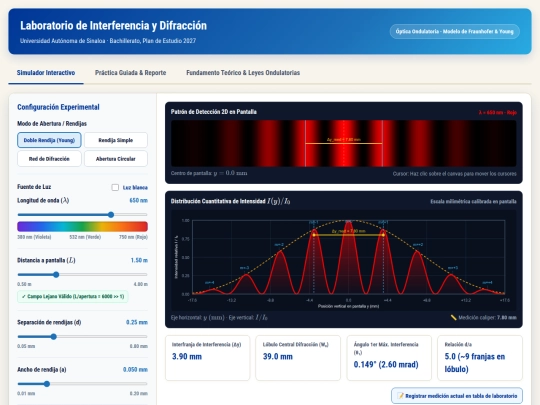Click the λ = 650 nm Rojo label
This screenshot has height=405, width=540.
click(497, 112)
